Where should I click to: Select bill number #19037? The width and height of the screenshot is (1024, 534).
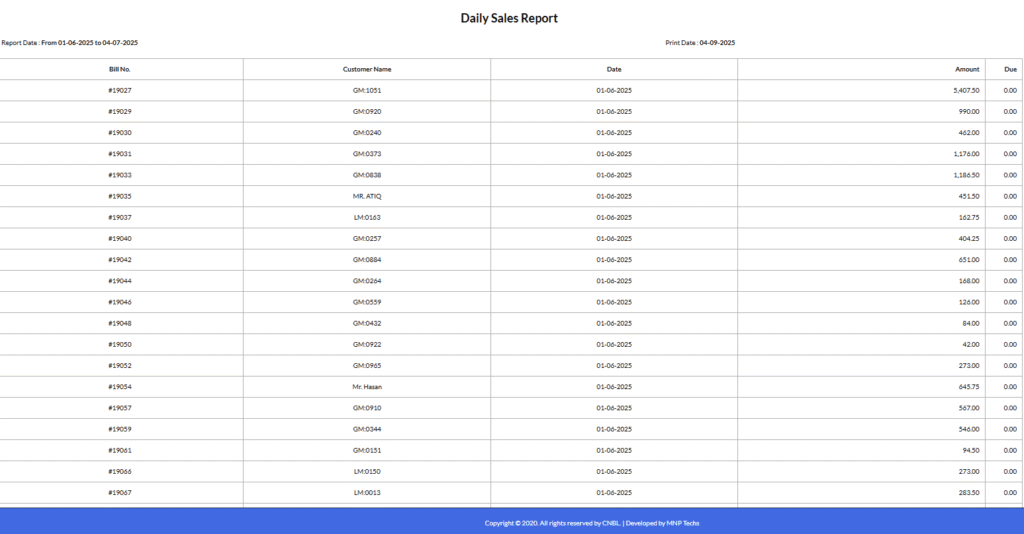coord(120,217)
